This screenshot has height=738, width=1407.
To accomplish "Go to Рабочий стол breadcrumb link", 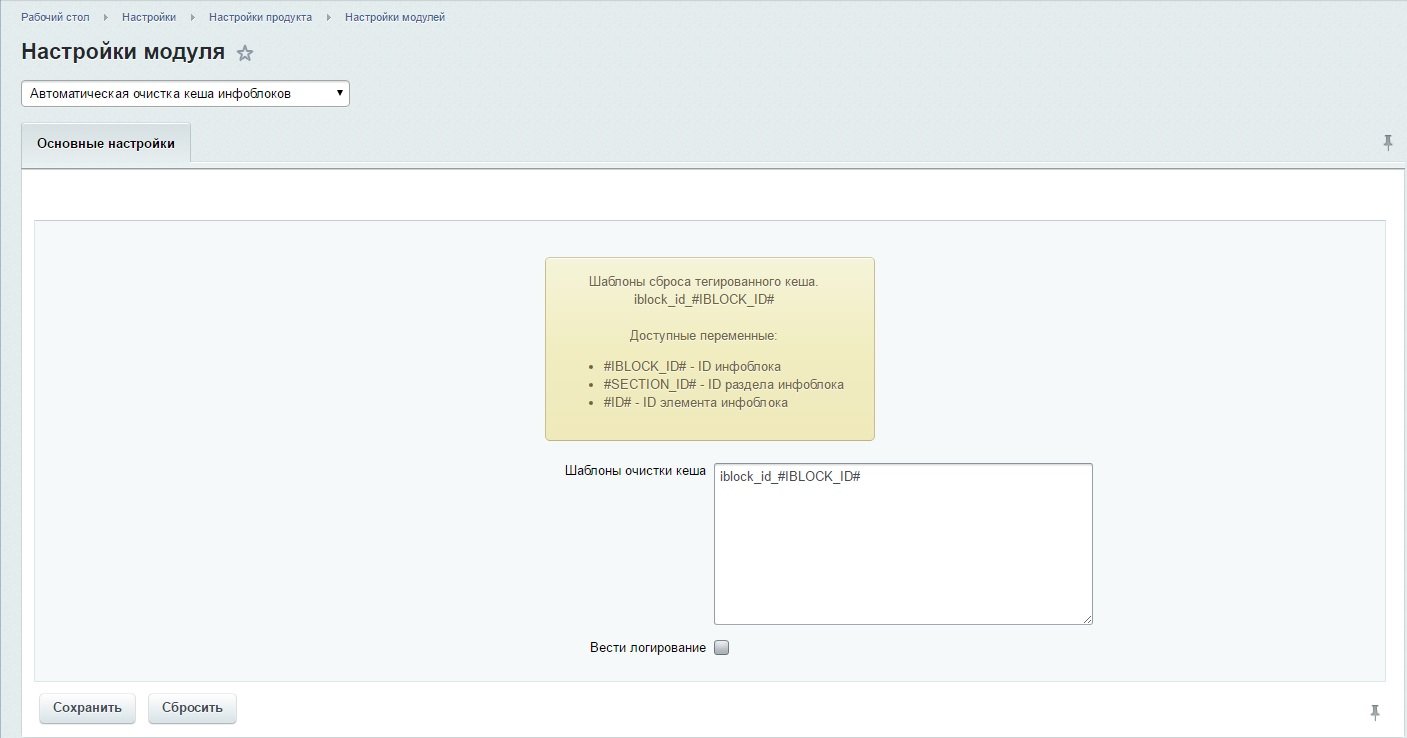I will tap(55, 18).
